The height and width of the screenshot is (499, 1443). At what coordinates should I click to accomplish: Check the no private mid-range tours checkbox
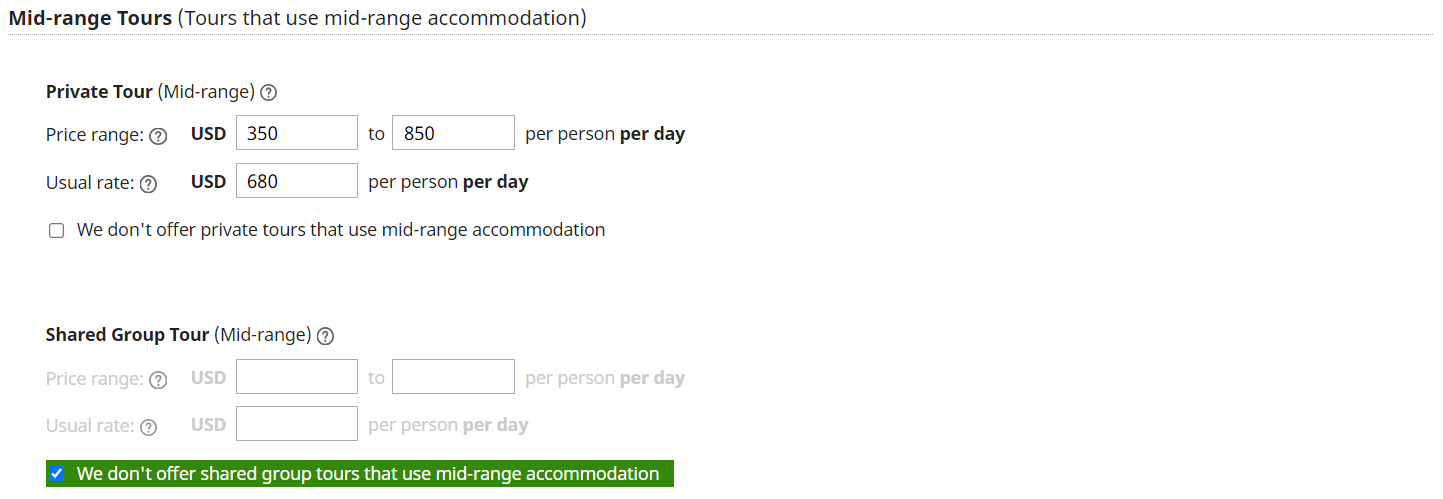(x=57, y=231)
